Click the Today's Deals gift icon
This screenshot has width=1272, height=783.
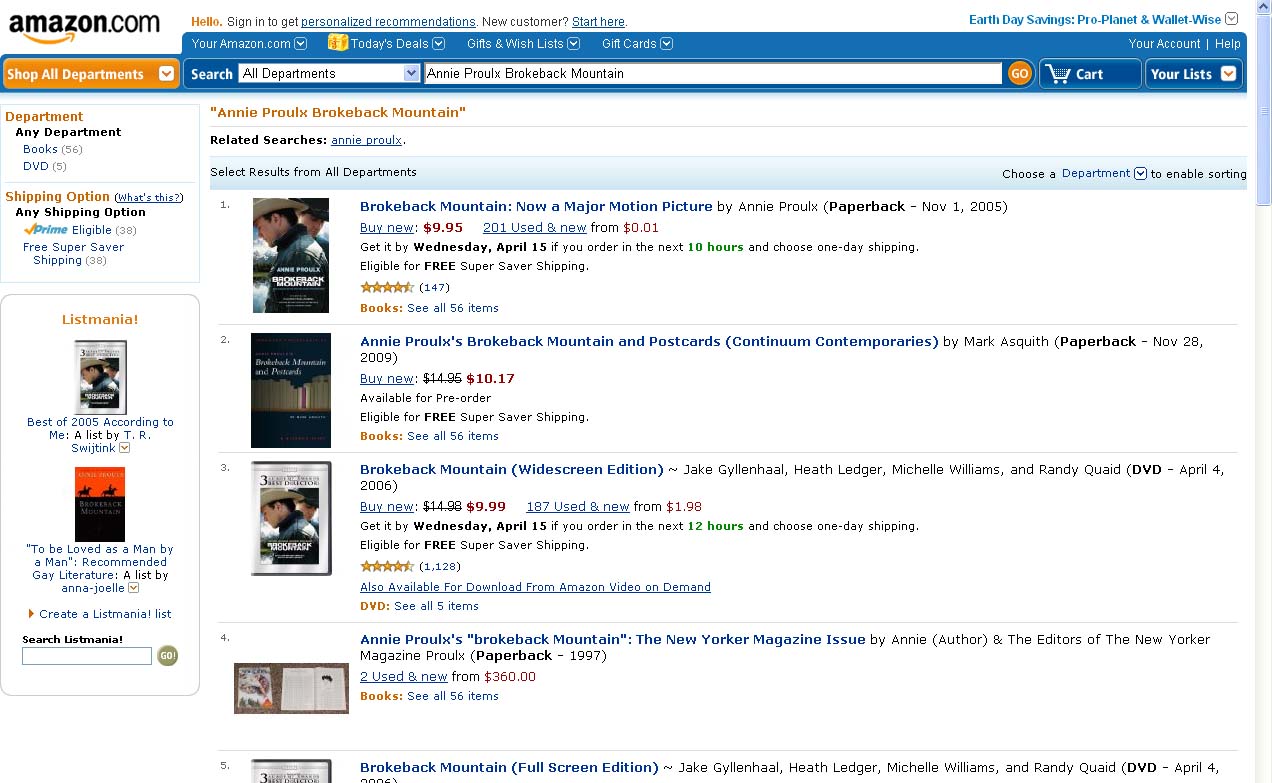[x=337, y=43]
